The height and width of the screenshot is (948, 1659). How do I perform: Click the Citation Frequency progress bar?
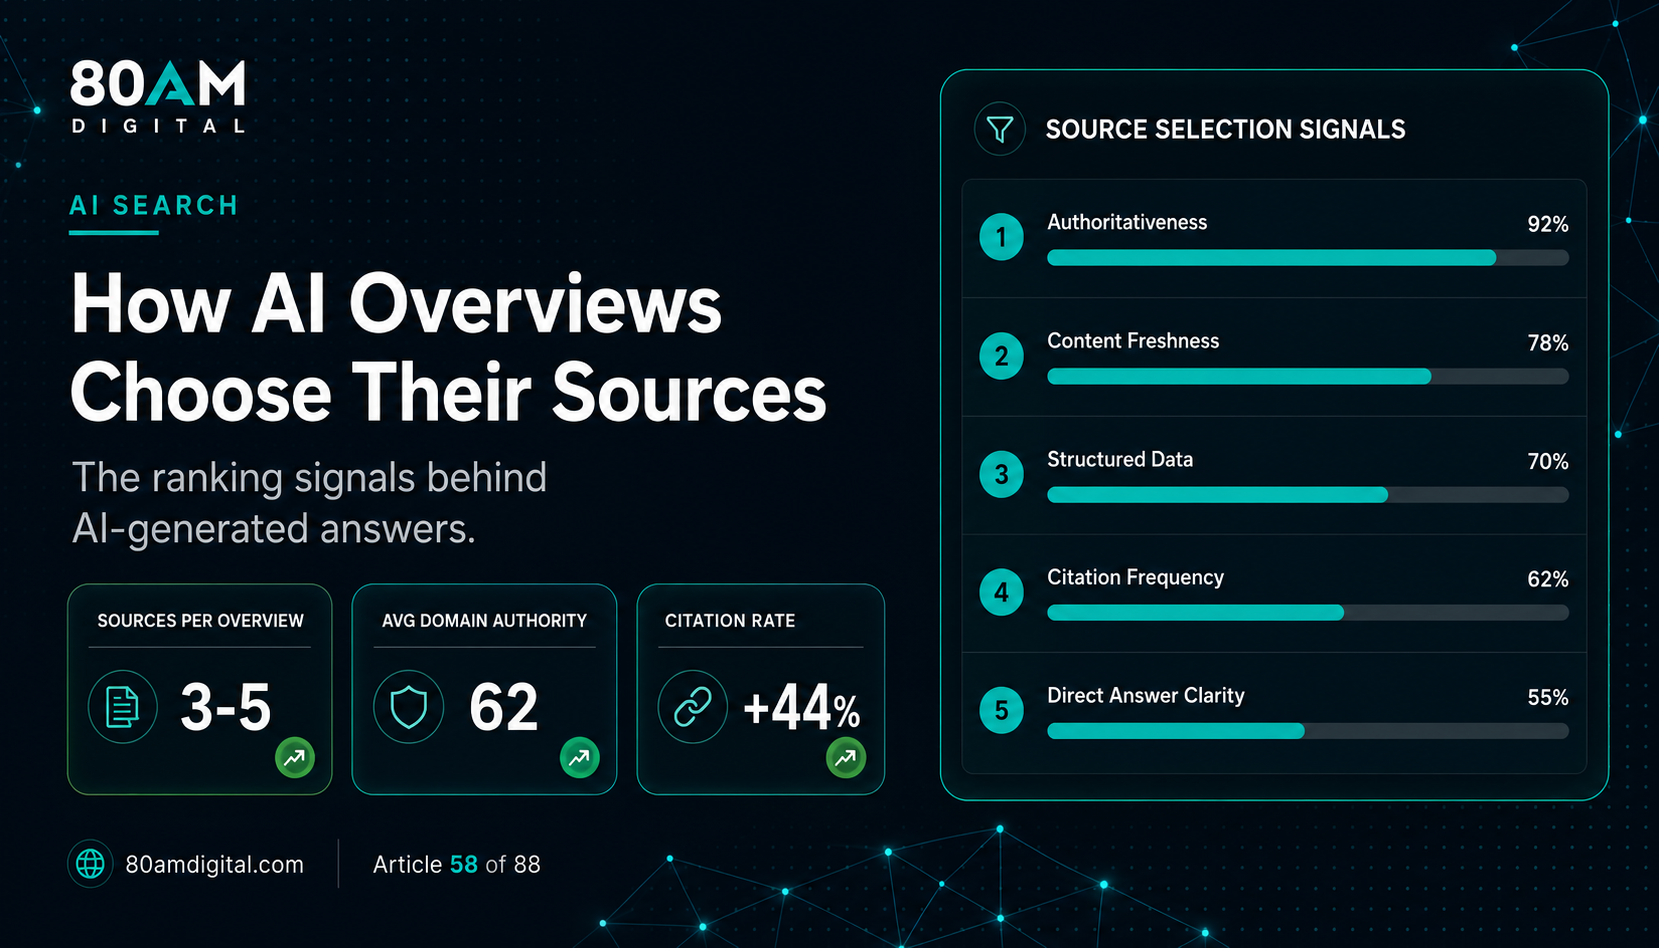click(1308, 613)
